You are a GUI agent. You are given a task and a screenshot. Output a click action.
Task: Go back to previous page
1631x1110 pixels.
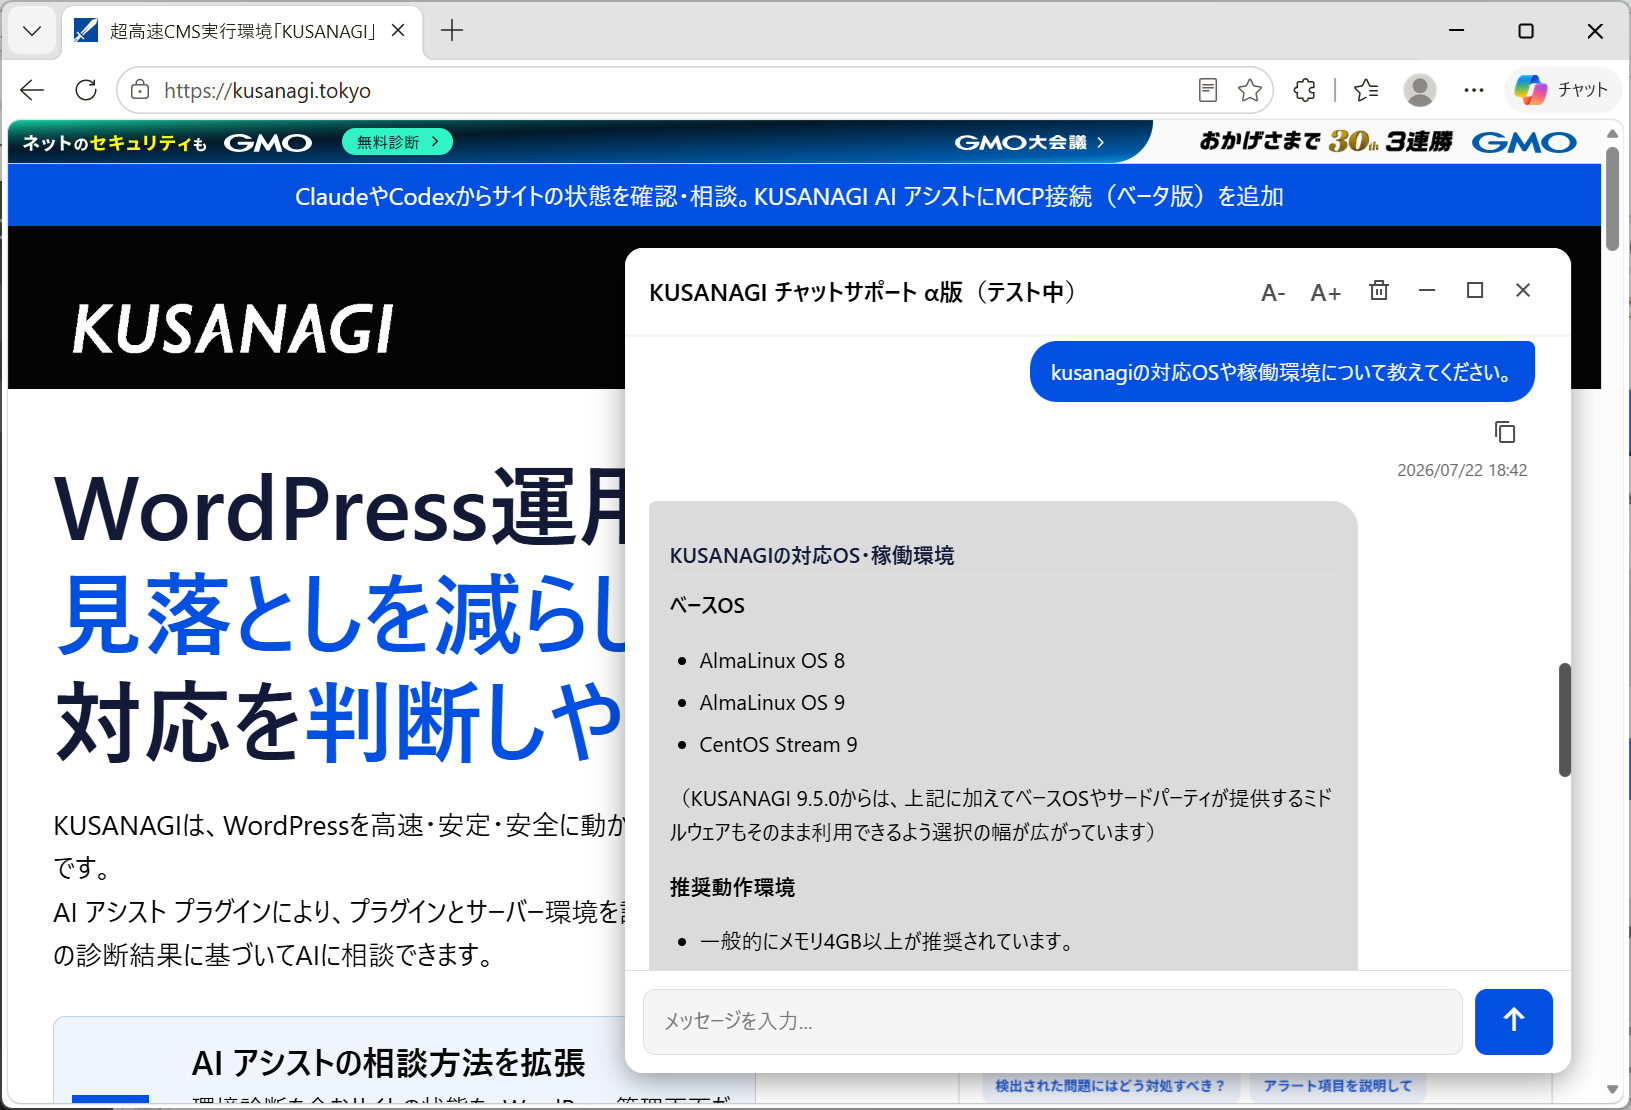(x=32, y=90)
